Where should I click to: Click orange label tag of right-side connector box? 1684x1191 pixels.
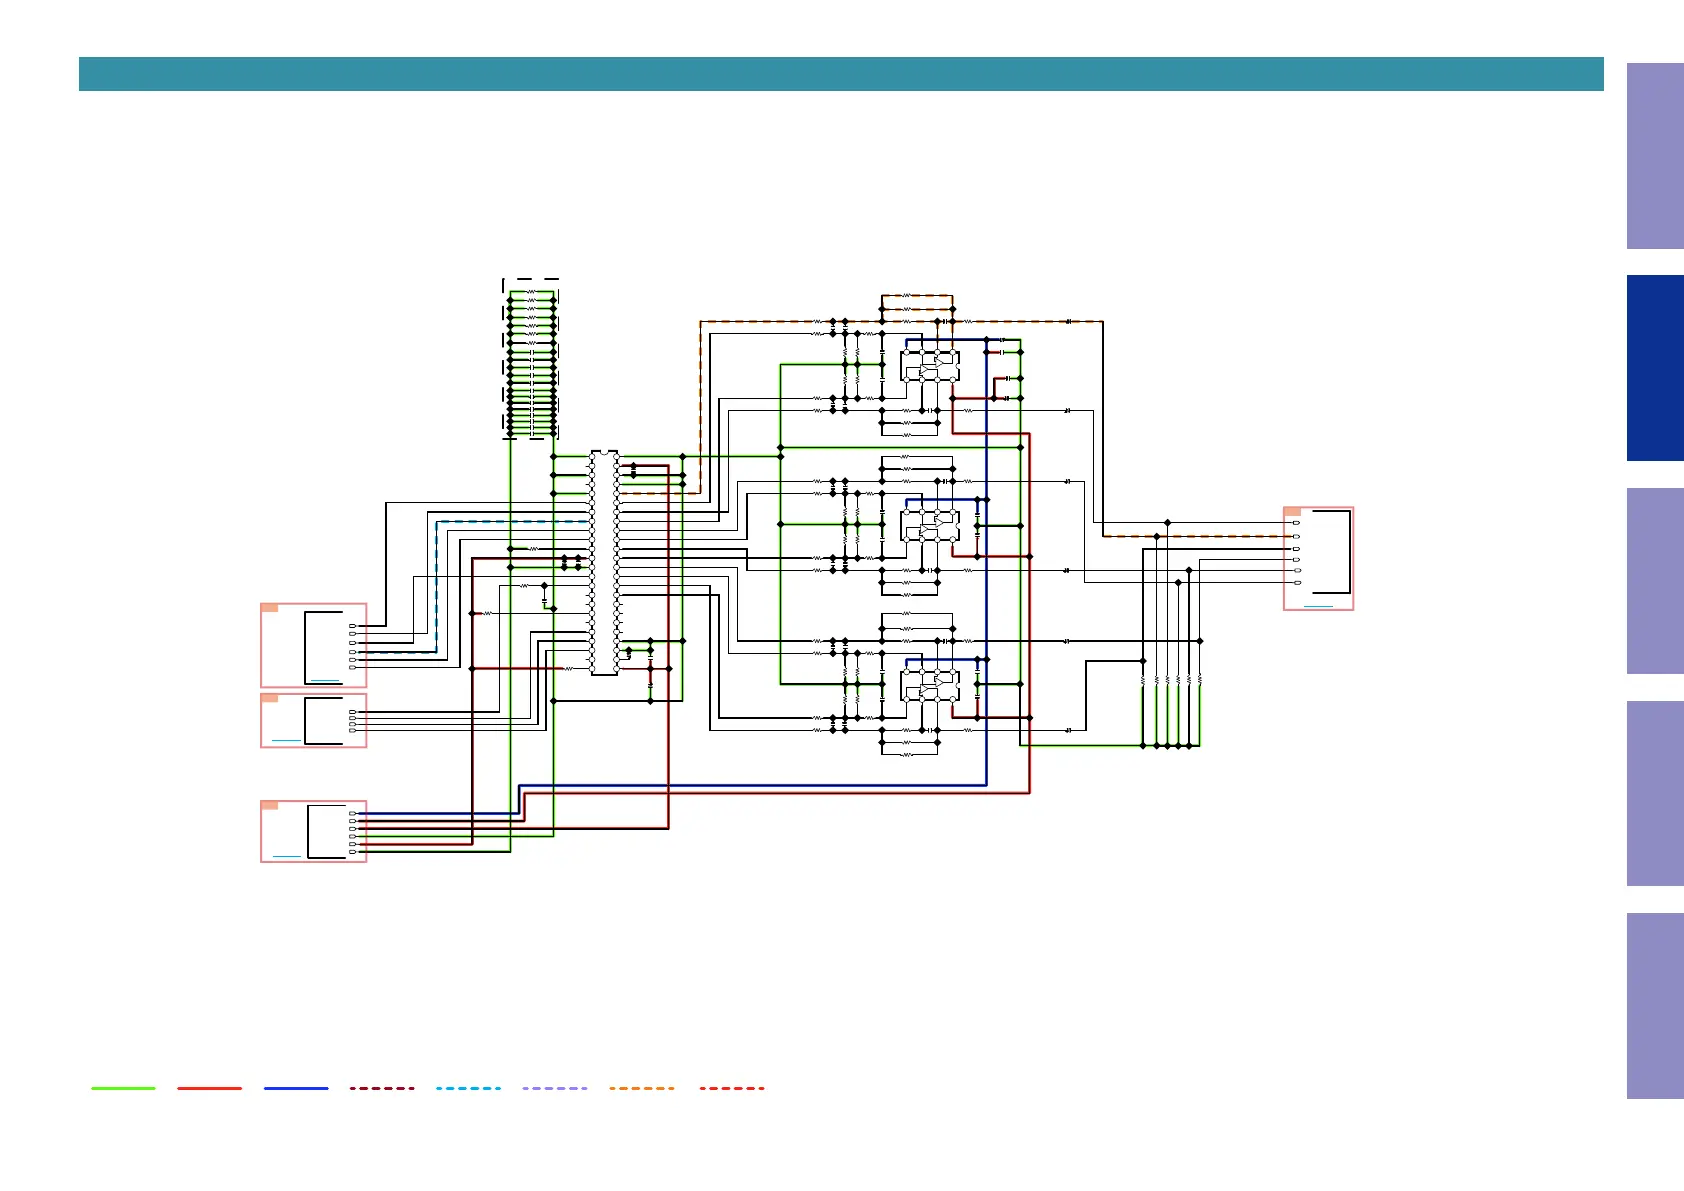coord(1292,511)
